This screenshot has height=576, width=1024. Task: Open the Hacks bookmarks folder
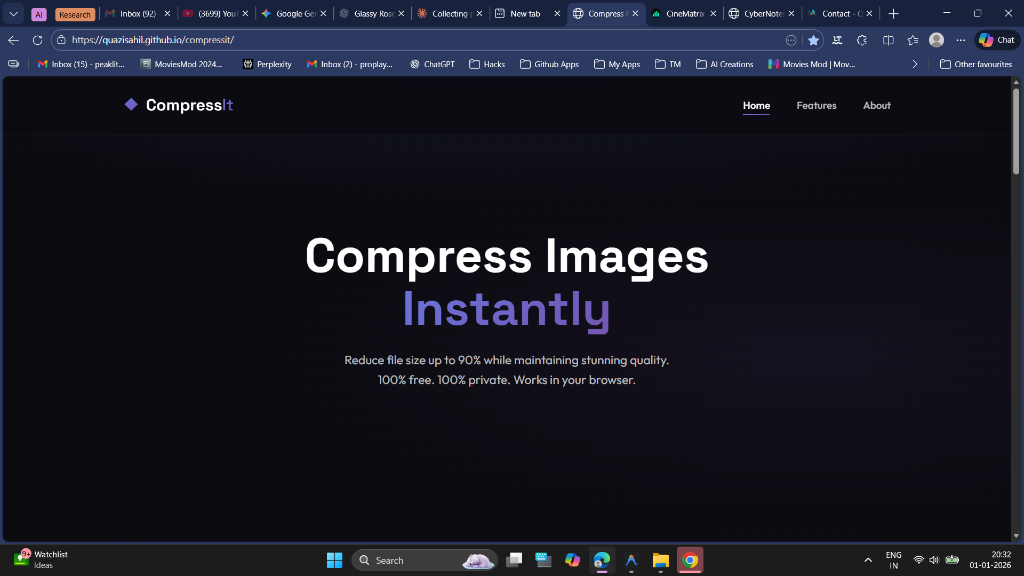(487, 64)
